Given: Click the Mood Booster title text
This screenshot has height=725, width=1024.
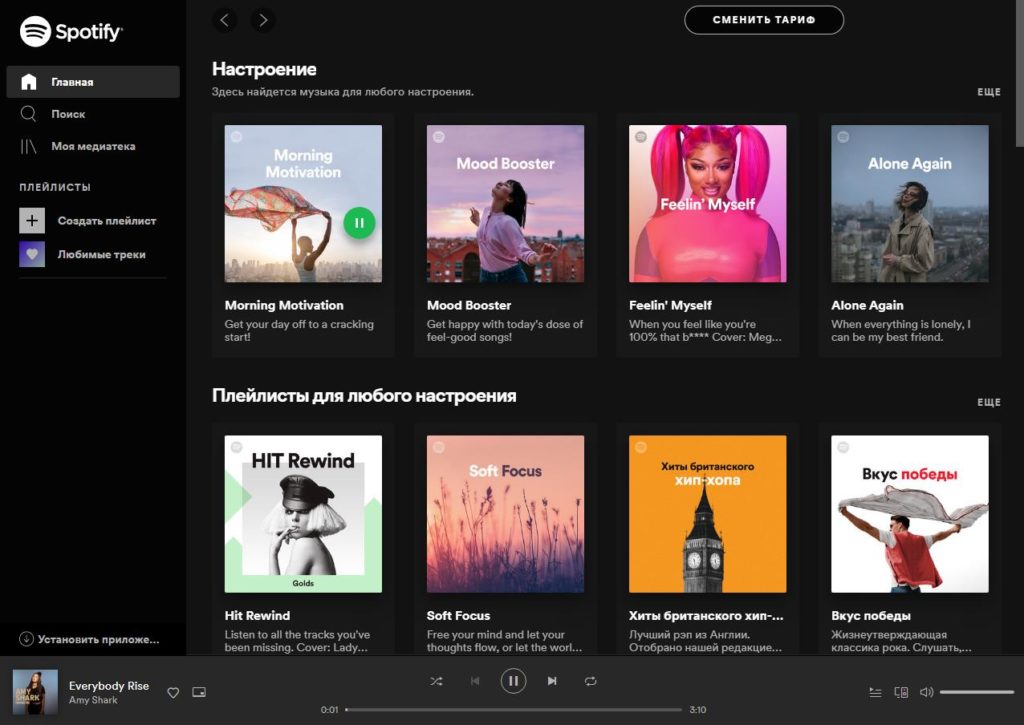Looking at the screenshot, I should pyautogui.click(x=469, y=305).
